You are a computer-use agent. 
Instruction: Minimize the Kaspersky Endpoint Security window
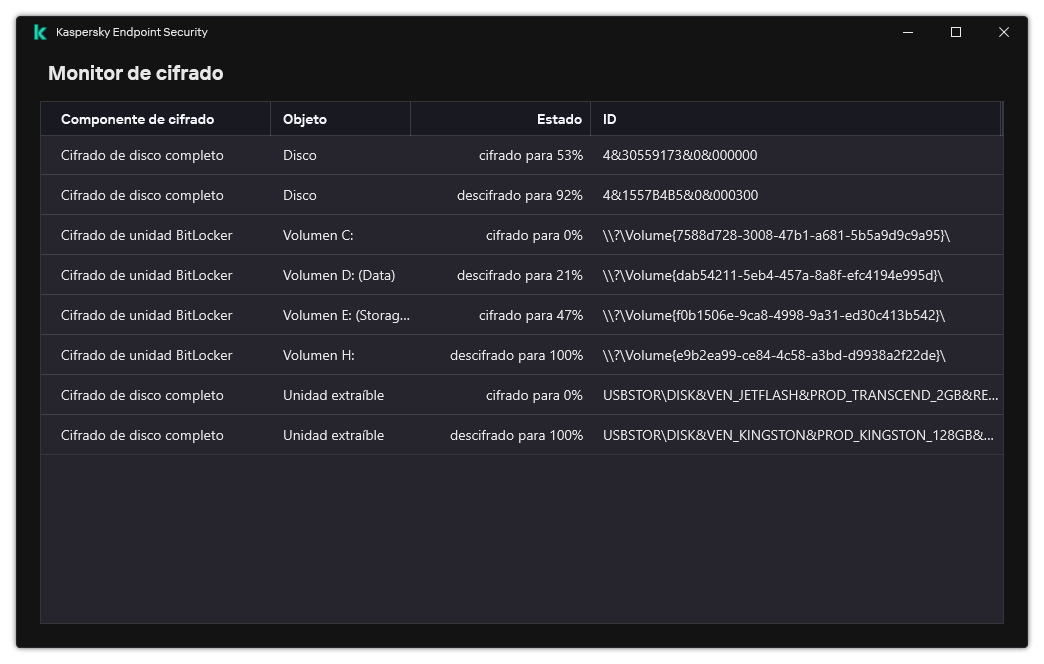coord(908,32)
